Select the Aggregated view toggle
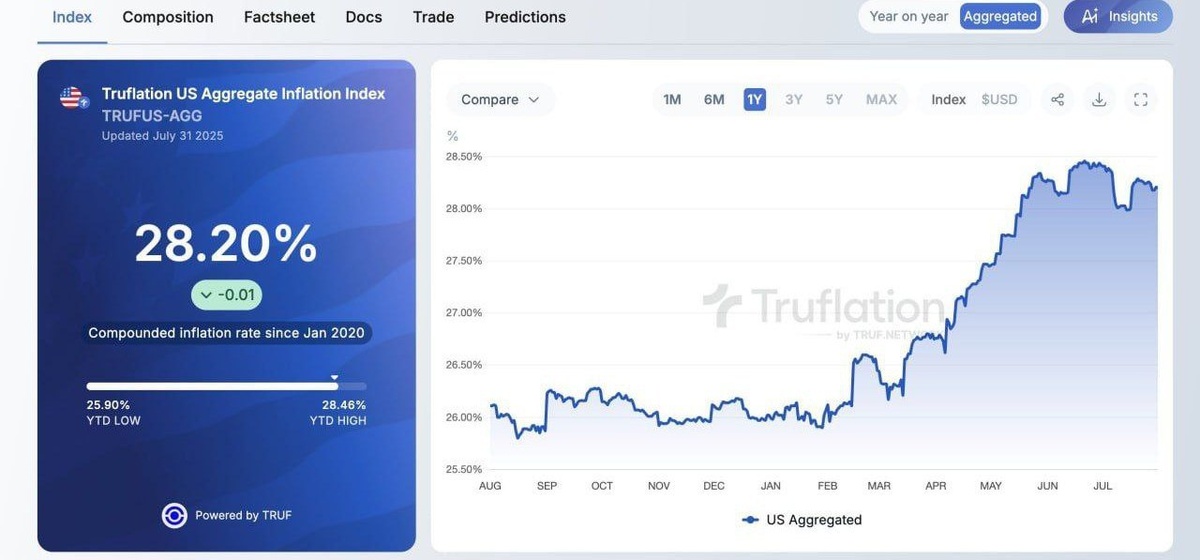Screen dimensions: 1200x560 (1000, 16)
